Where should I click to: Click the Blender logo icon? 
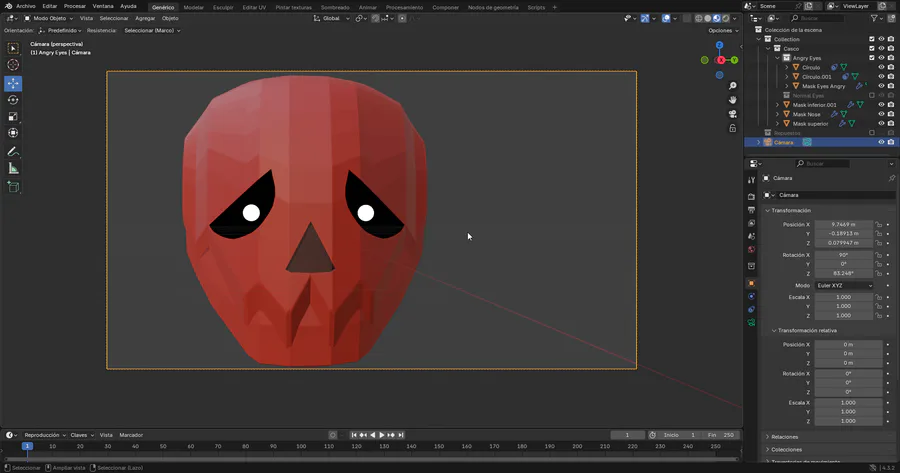[8, 6]
